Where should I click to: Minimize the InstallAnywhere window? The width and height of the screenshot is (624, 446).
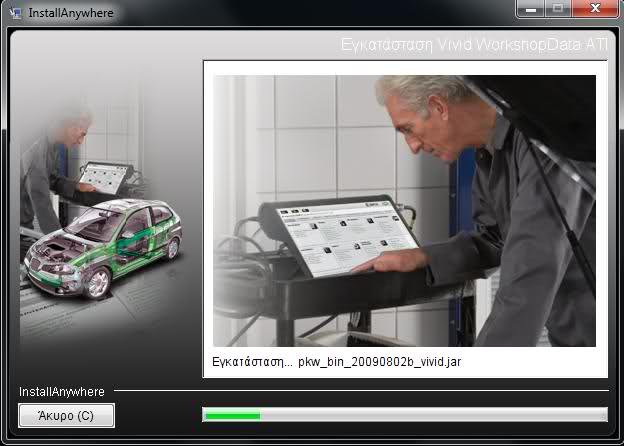point(531,10)
